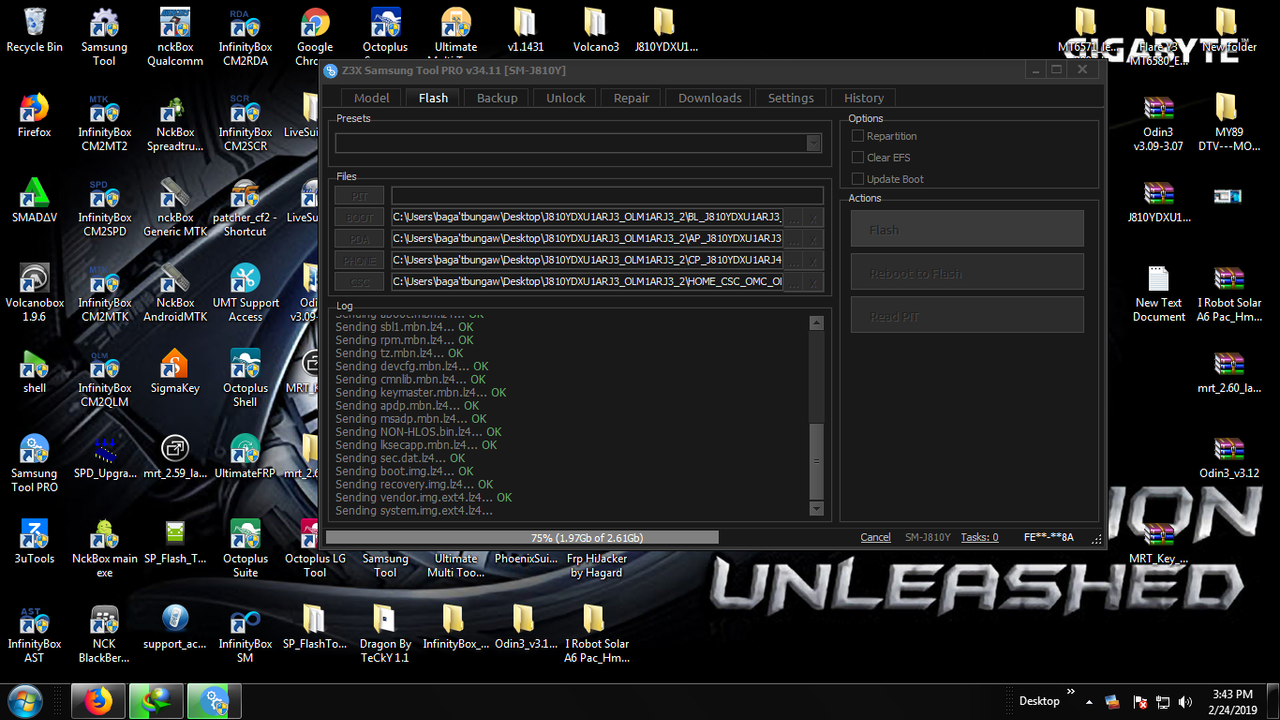
Task: View the History tab
Action: pos(864,98)
